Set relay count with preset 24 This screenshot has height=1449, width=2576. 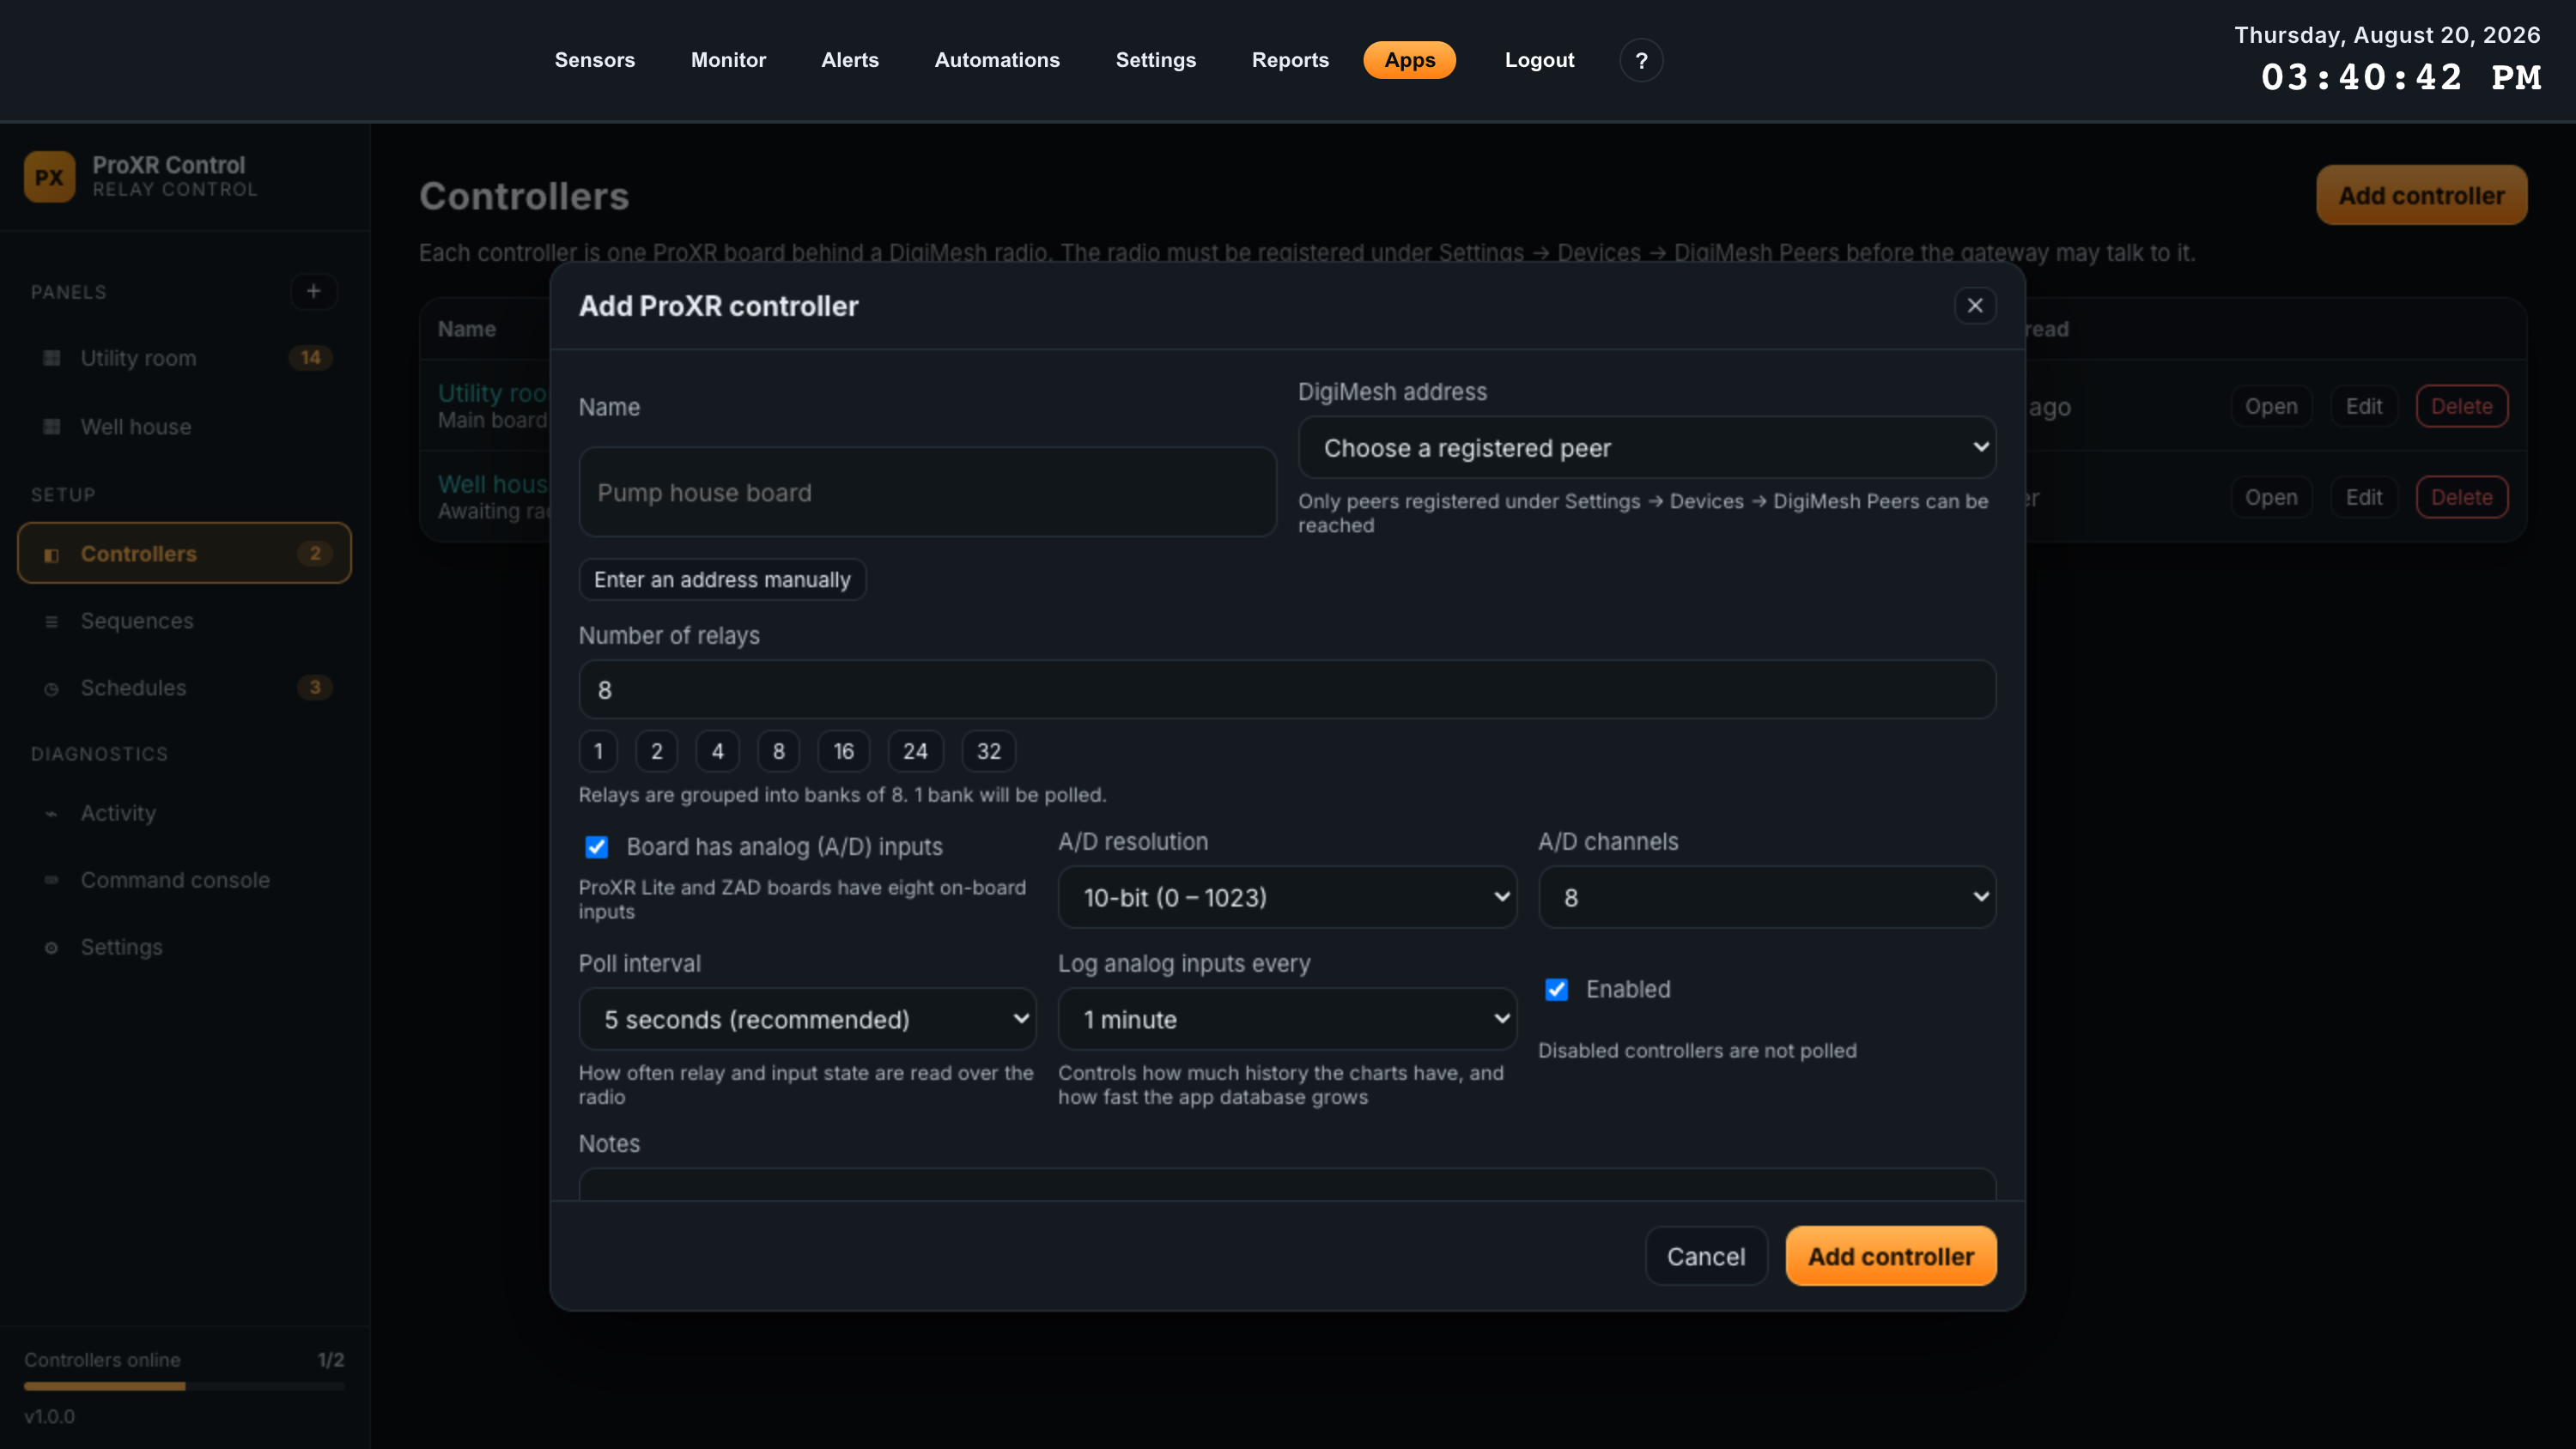[915, 751]
